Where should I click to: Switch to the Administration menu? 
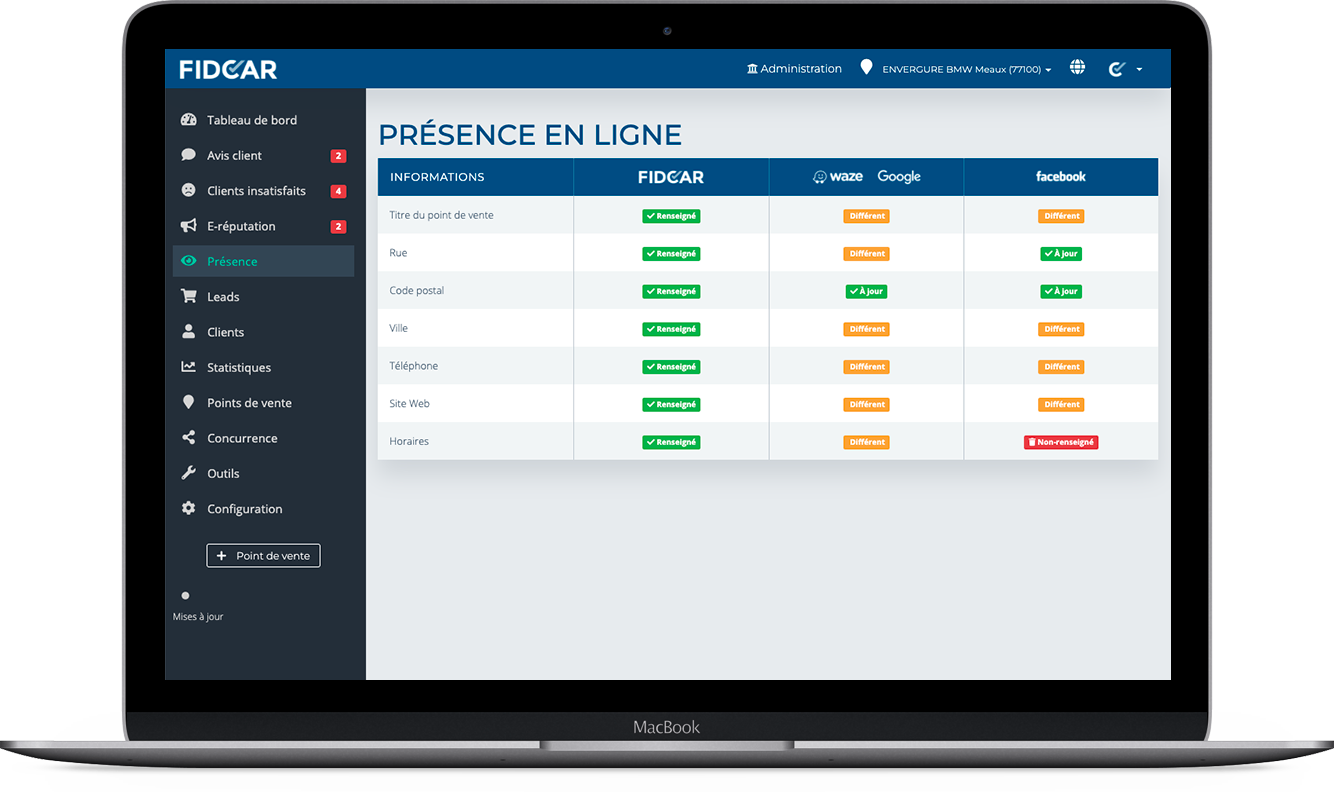tap(794, 68)
